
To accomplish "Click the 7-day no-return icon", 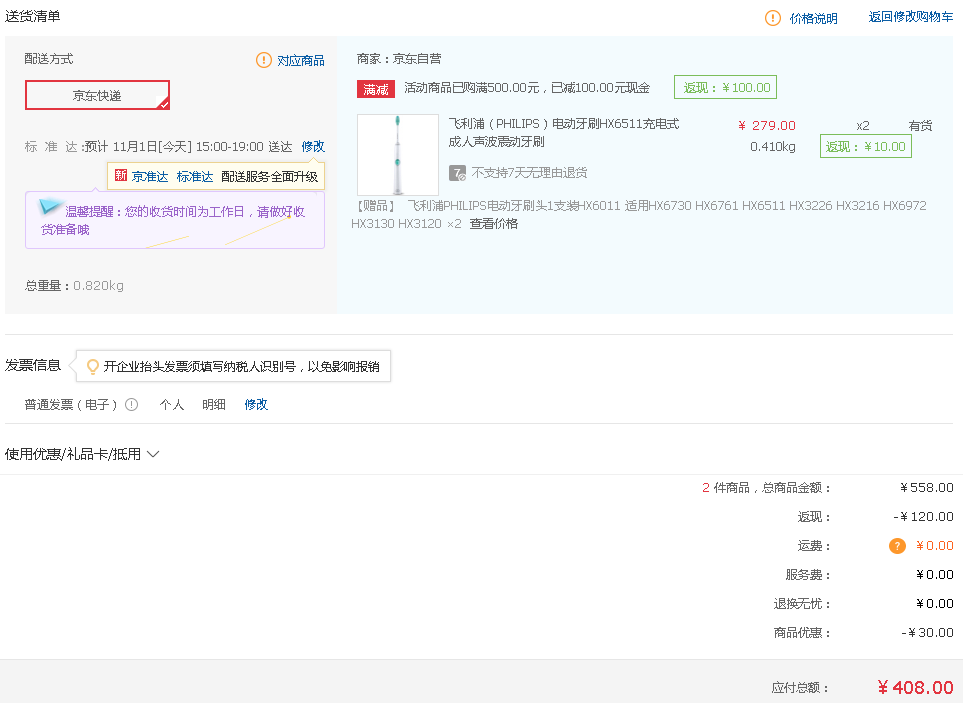I will tap(457, 173).
